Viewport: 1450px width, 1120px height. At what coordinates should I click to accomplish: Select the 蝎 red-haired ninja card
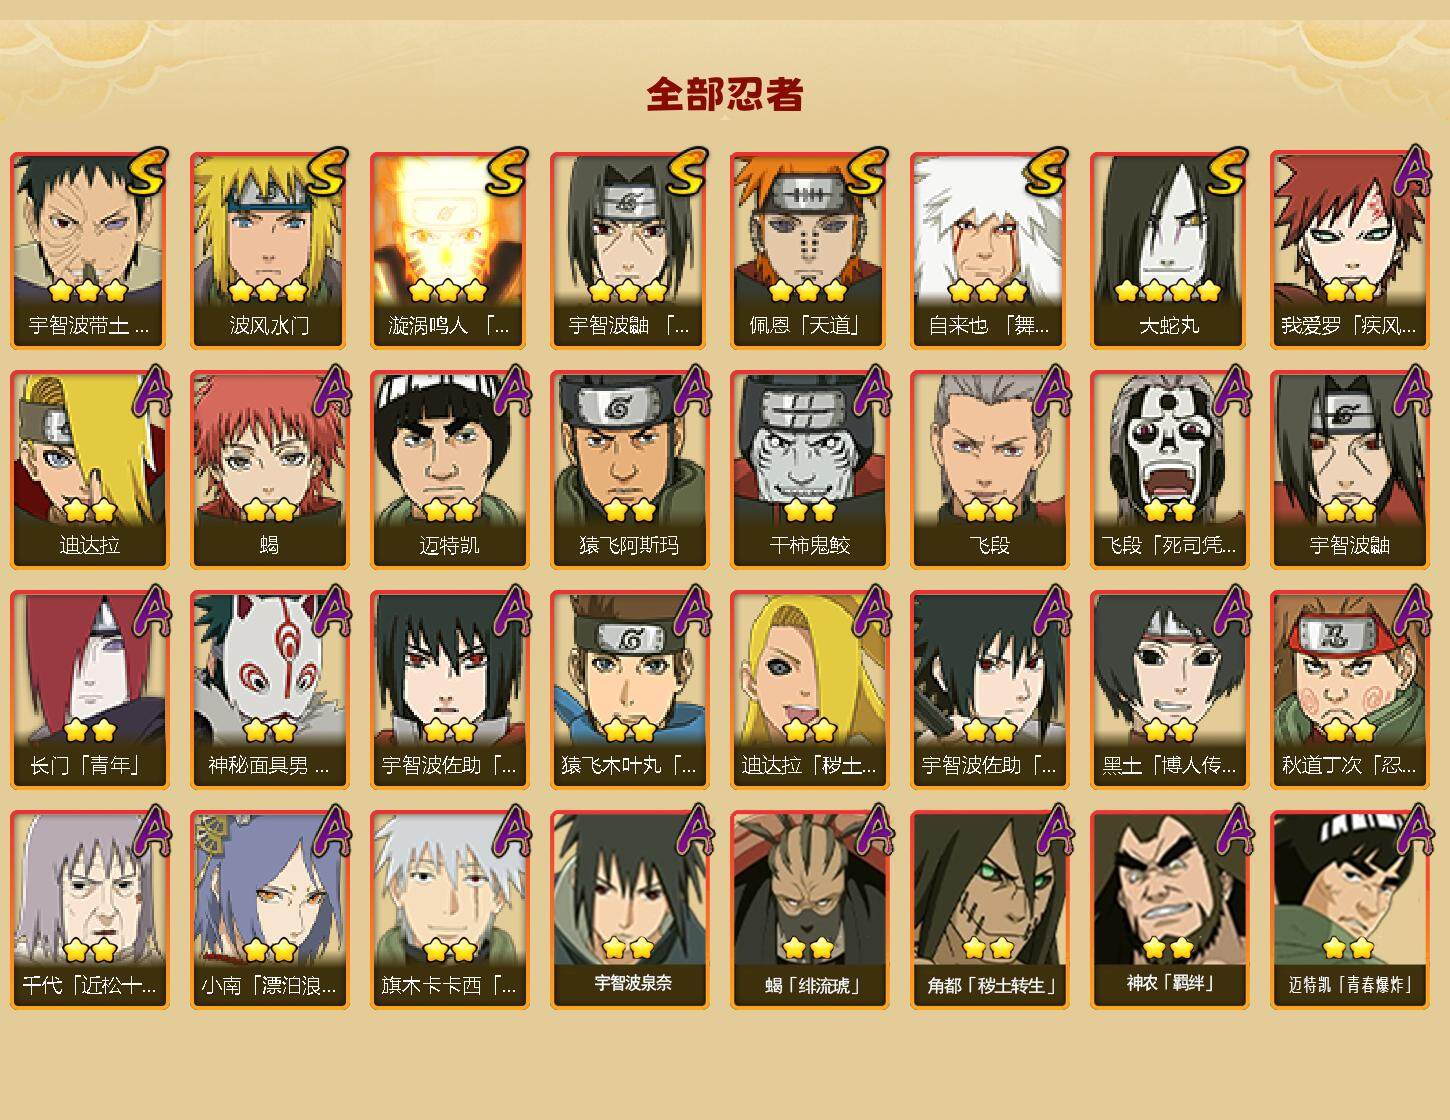point(269,470)
